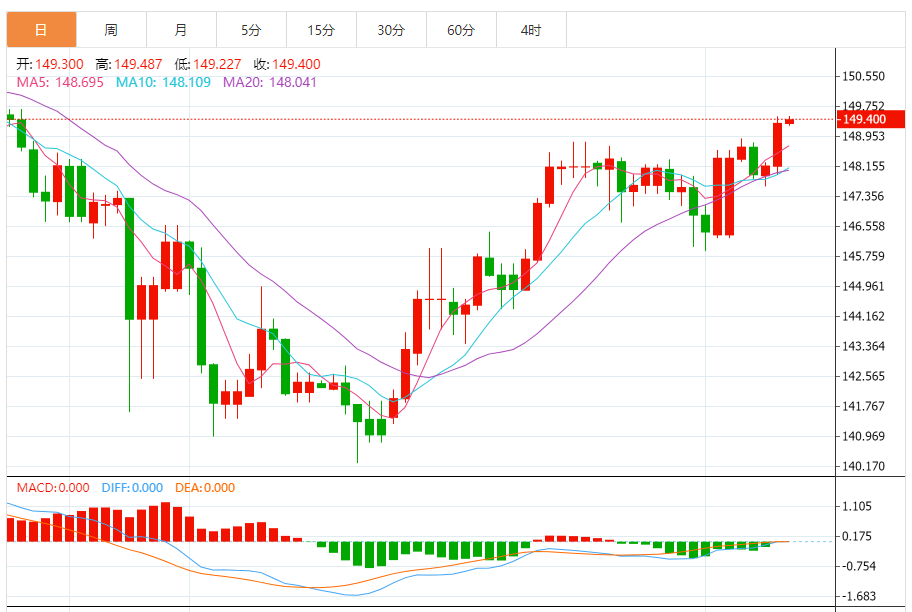This screenshot has width=912, height=612.
Task: Click the MA5: 148.695 legend value
Action: 60,82
